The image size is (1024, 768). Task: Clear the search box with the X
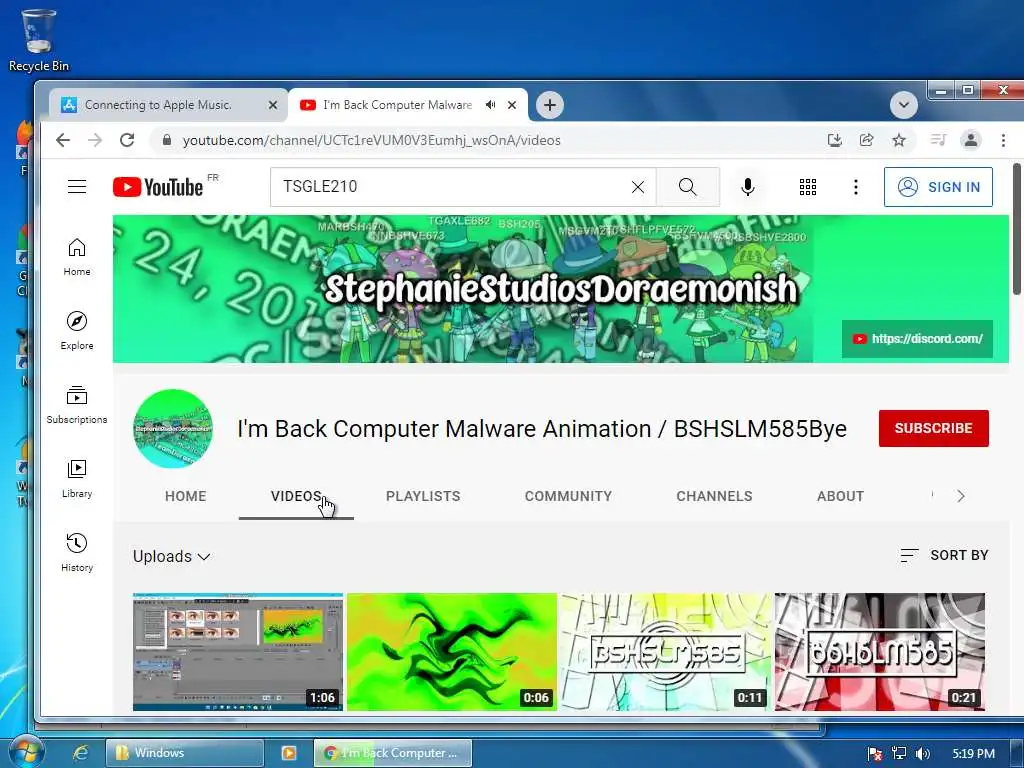[638, 187]
